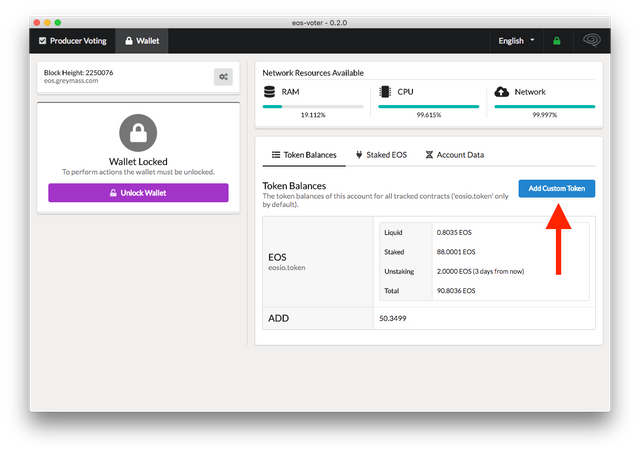This screenshot has width=640, height=454.
Task: Open the Account Data tab
Action: pyautogui.click(x=454, y=155)
